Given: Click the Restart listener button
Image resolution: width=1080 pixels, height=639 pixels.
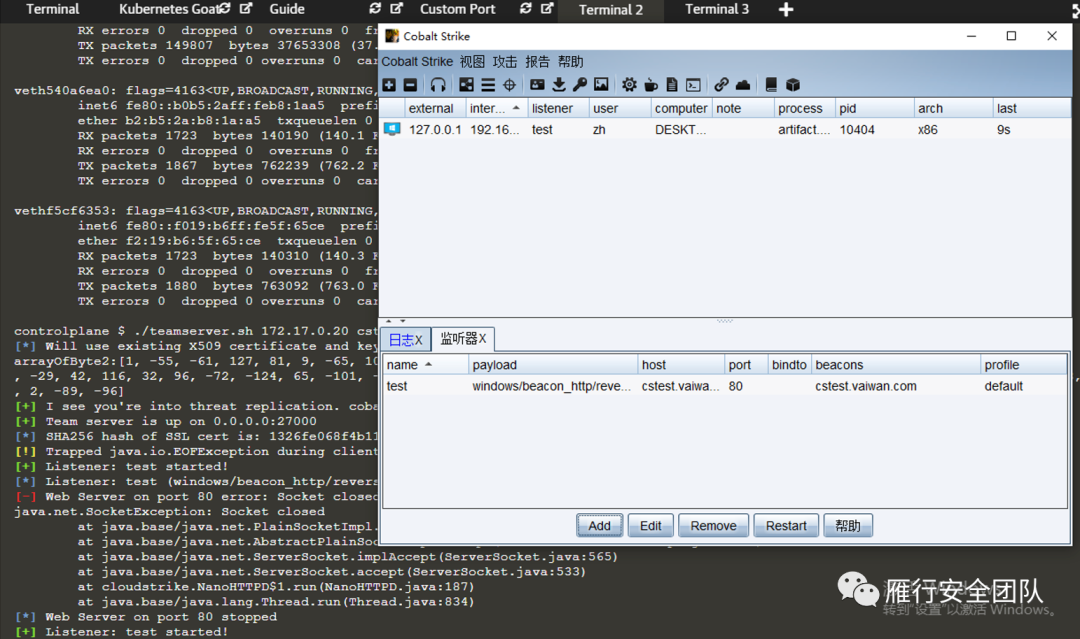Looking at the screenshot, I should tap(786, 525).
